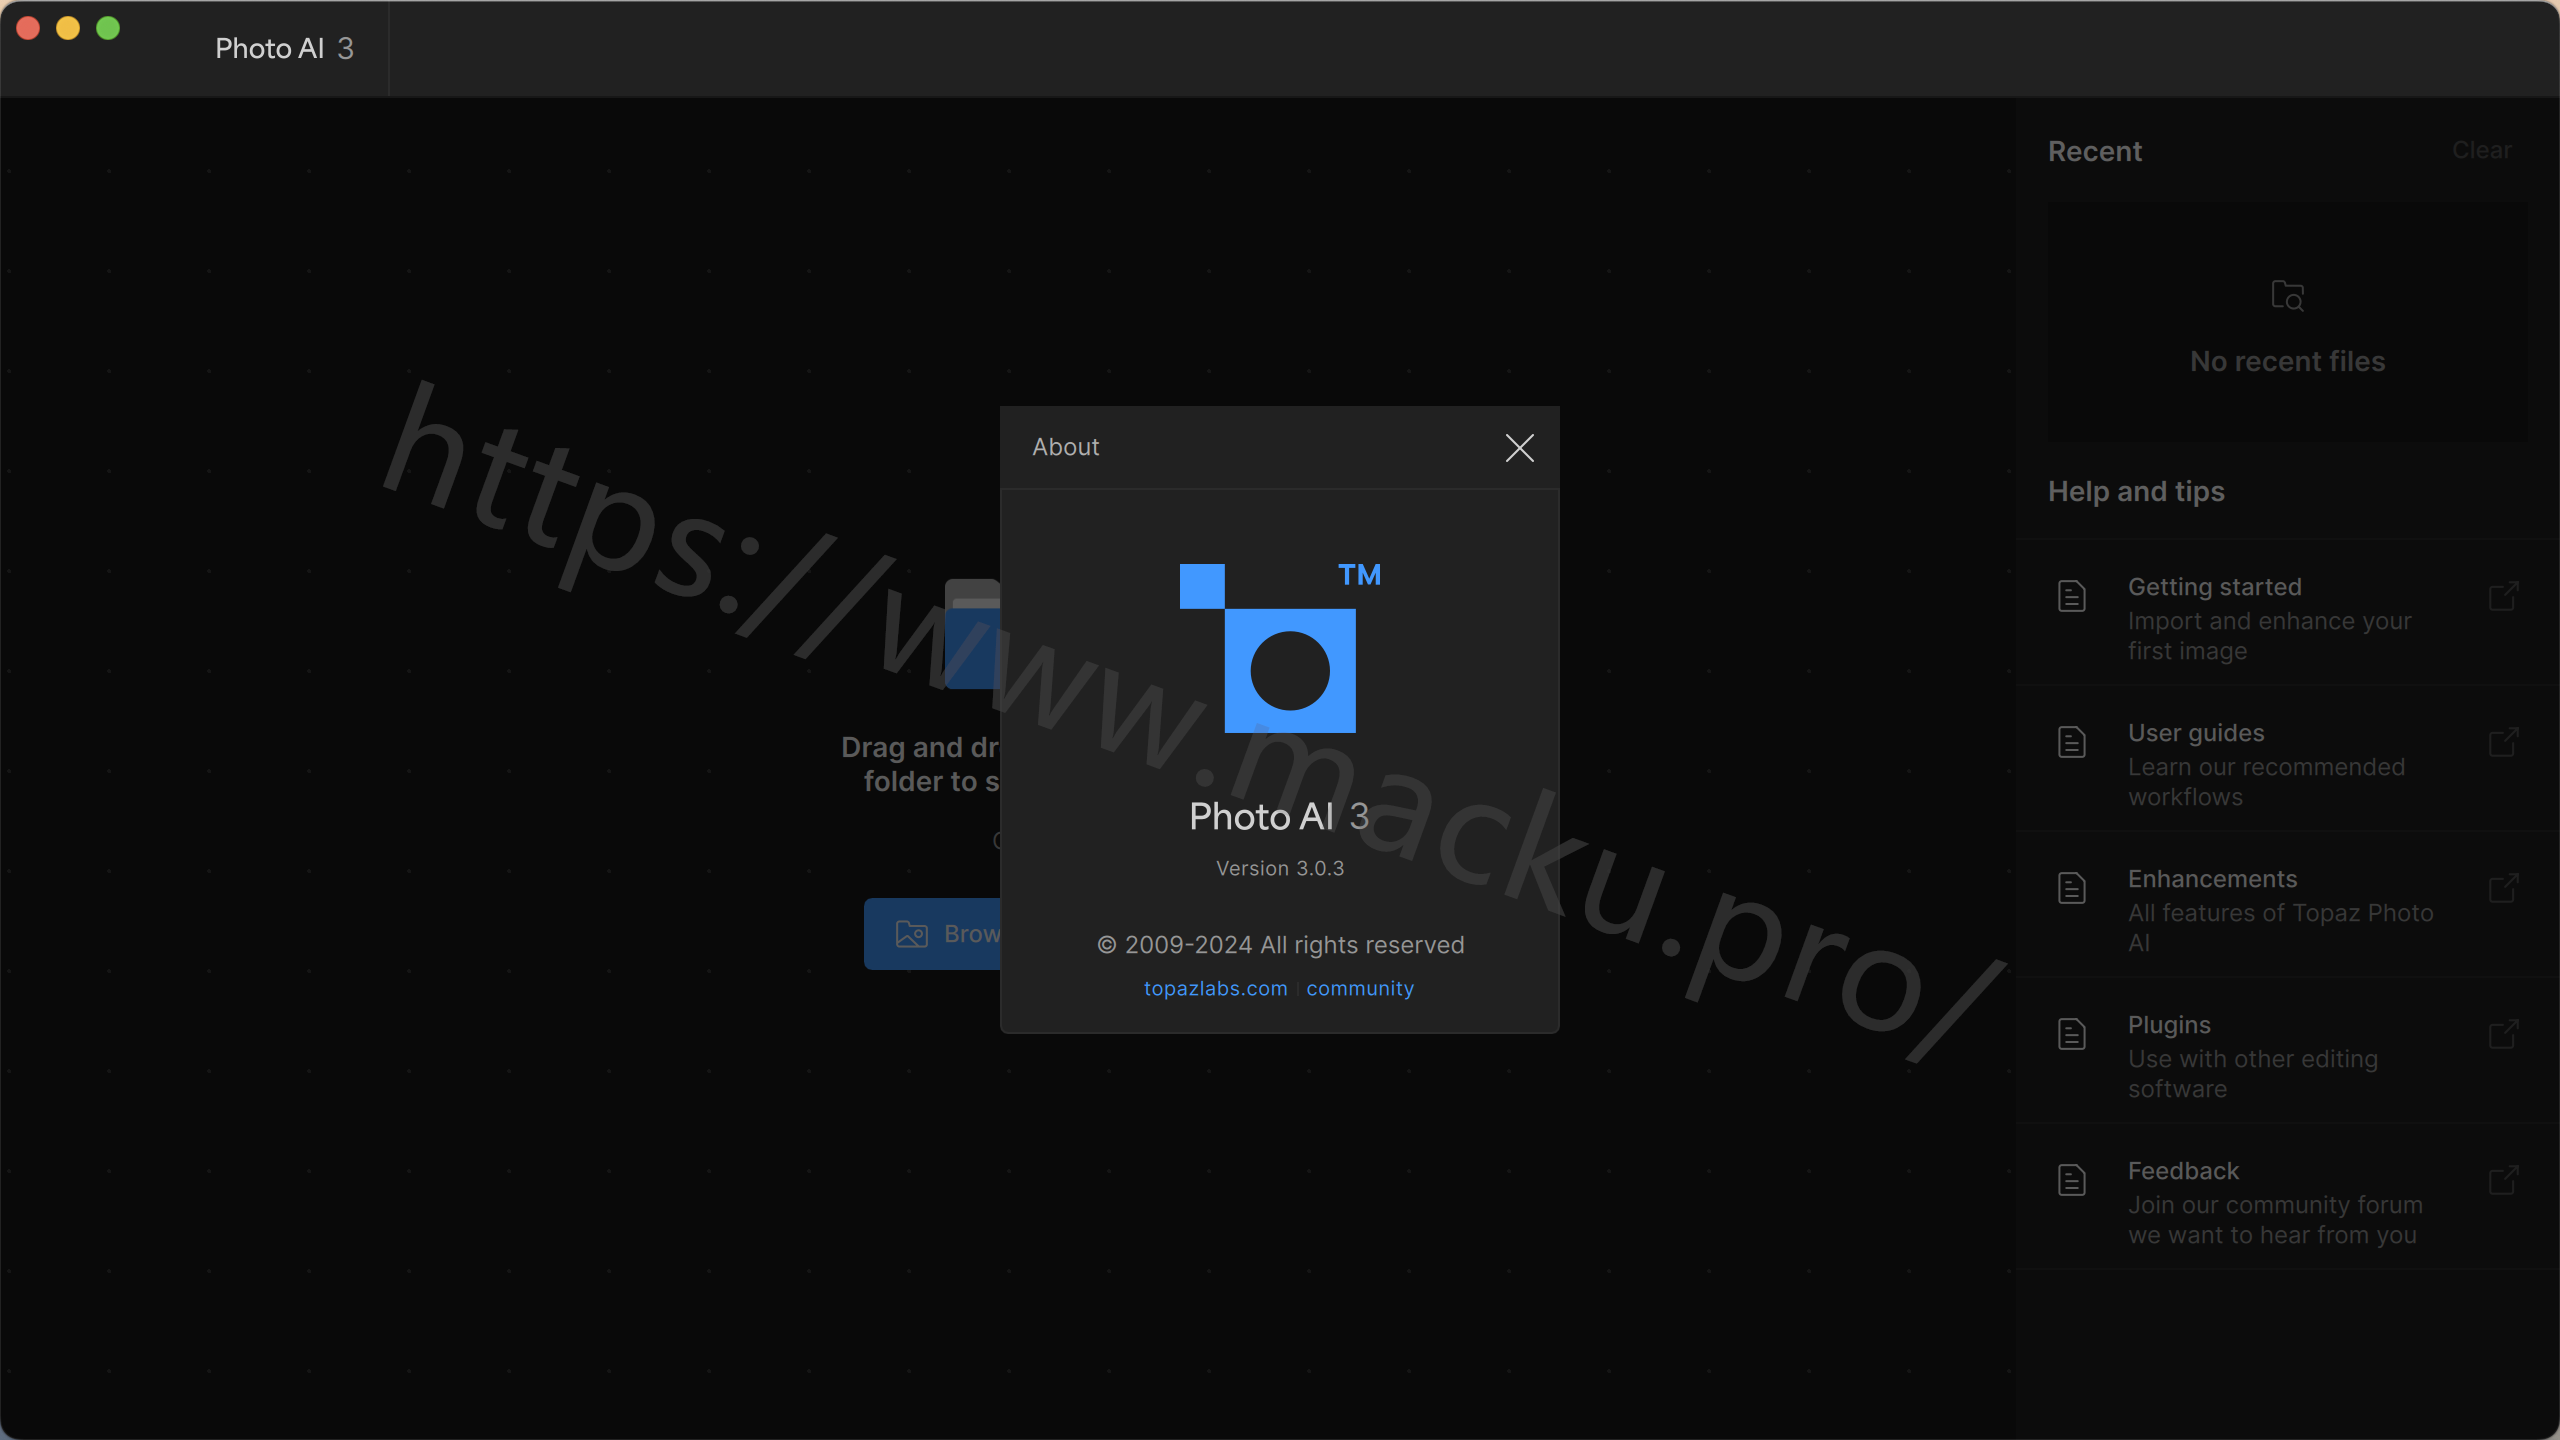The width and height of the screenshot is (2560, 1440).
Task: Click the No recent files text
Action: pyautogui.click(x=2287, y=361)
